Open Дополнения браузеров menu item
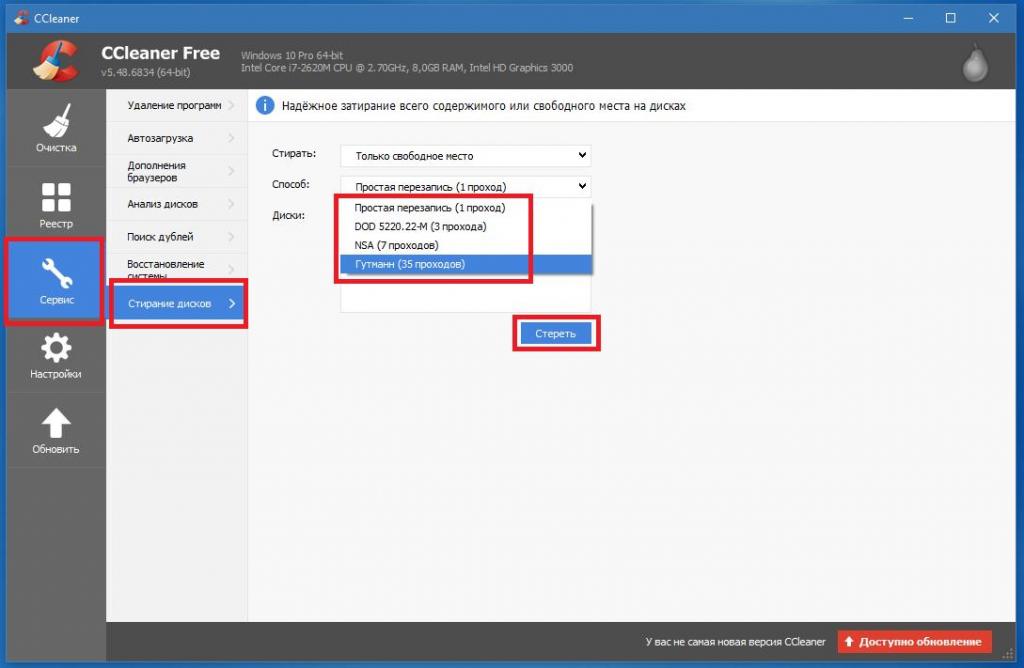Image resolution: width=1024 pixels, height=668 pixels. click(x=177, y=171)
